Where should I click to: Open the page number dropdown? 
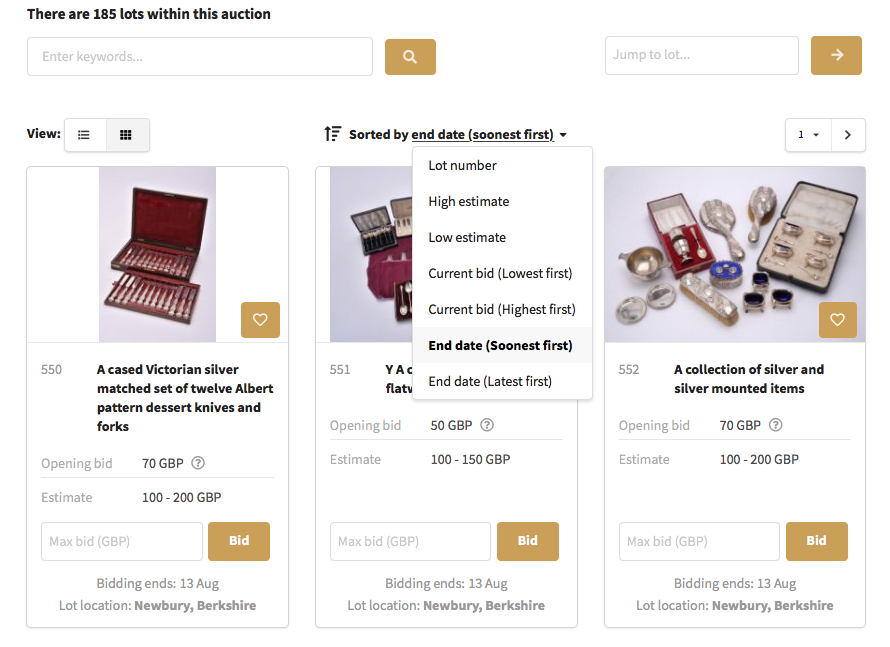(808, 135)
